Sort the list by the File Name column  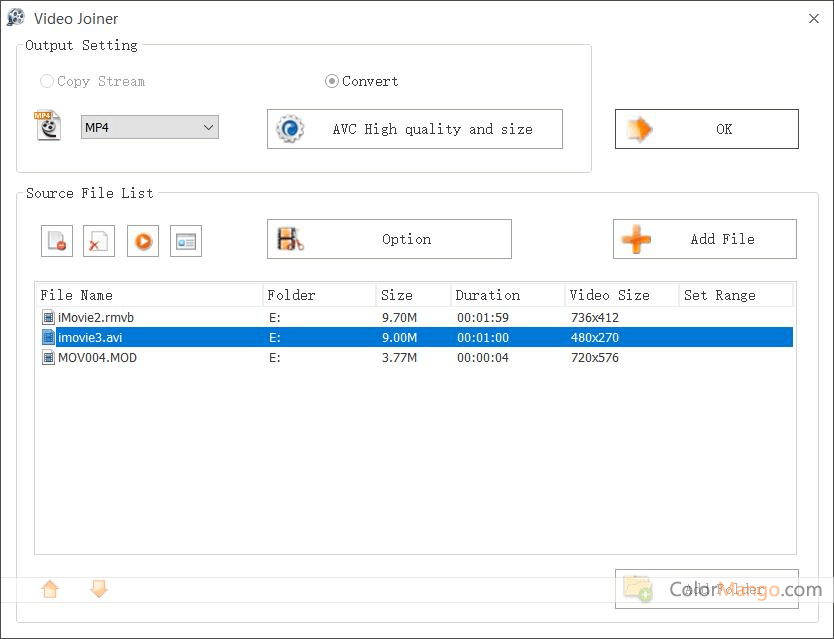pyautogui.click(x=149, y=295)
